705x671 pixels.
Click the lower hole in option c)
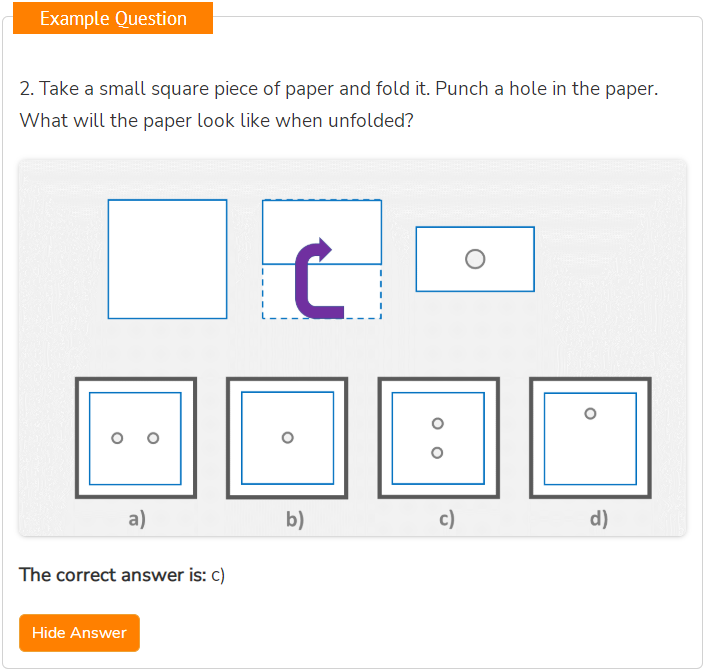pyautogui.click(x=437, y=452)
